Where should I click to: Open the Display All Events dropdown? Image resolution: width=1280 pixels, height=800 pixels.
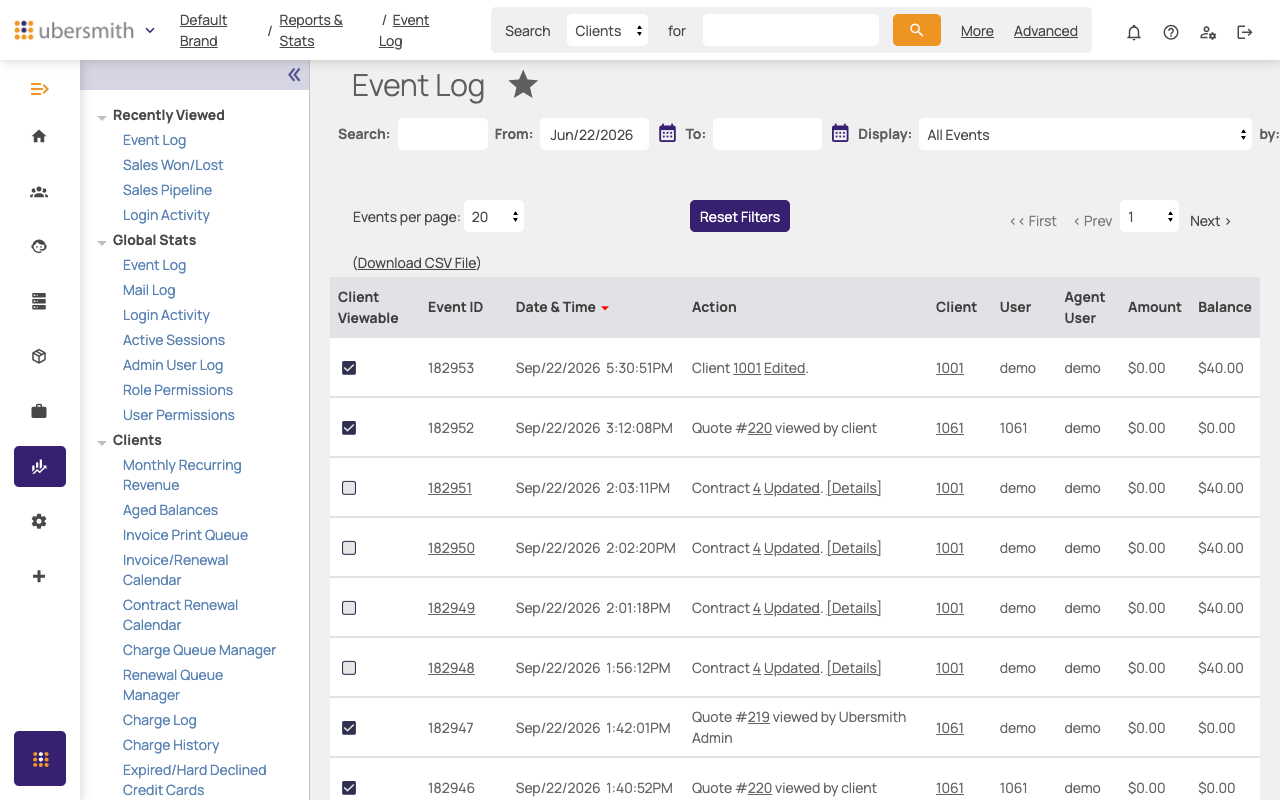pos(1085,134)
